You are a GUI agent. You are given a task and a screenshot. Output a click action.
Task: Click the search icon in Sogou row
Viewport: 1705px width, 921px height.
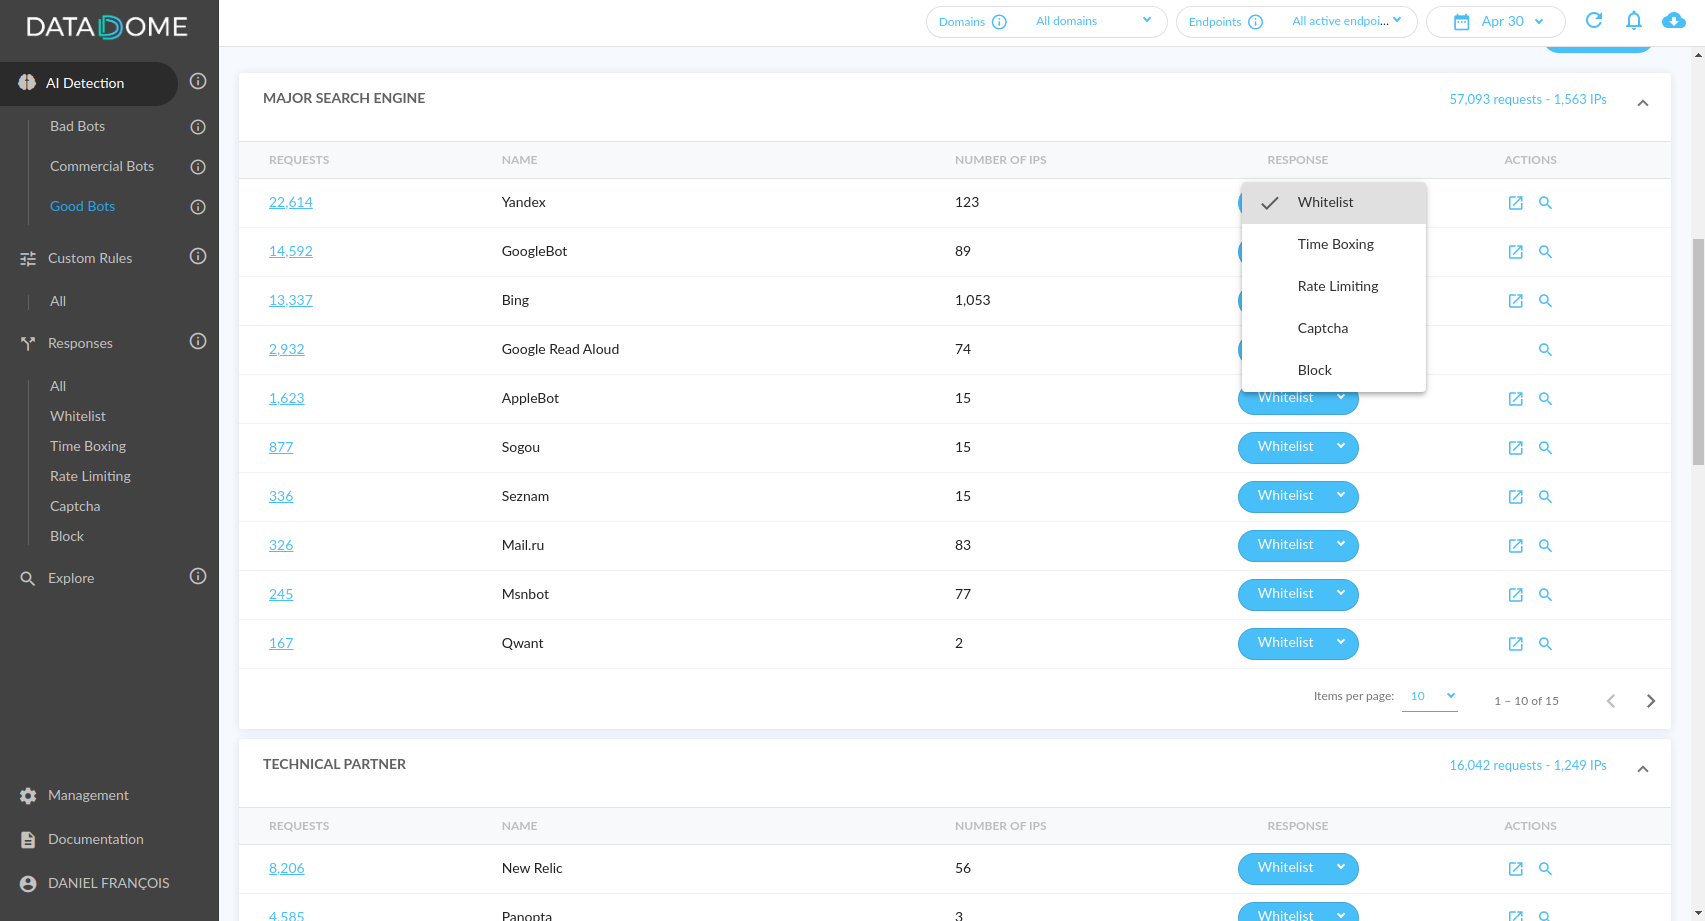click(1545, 448)
